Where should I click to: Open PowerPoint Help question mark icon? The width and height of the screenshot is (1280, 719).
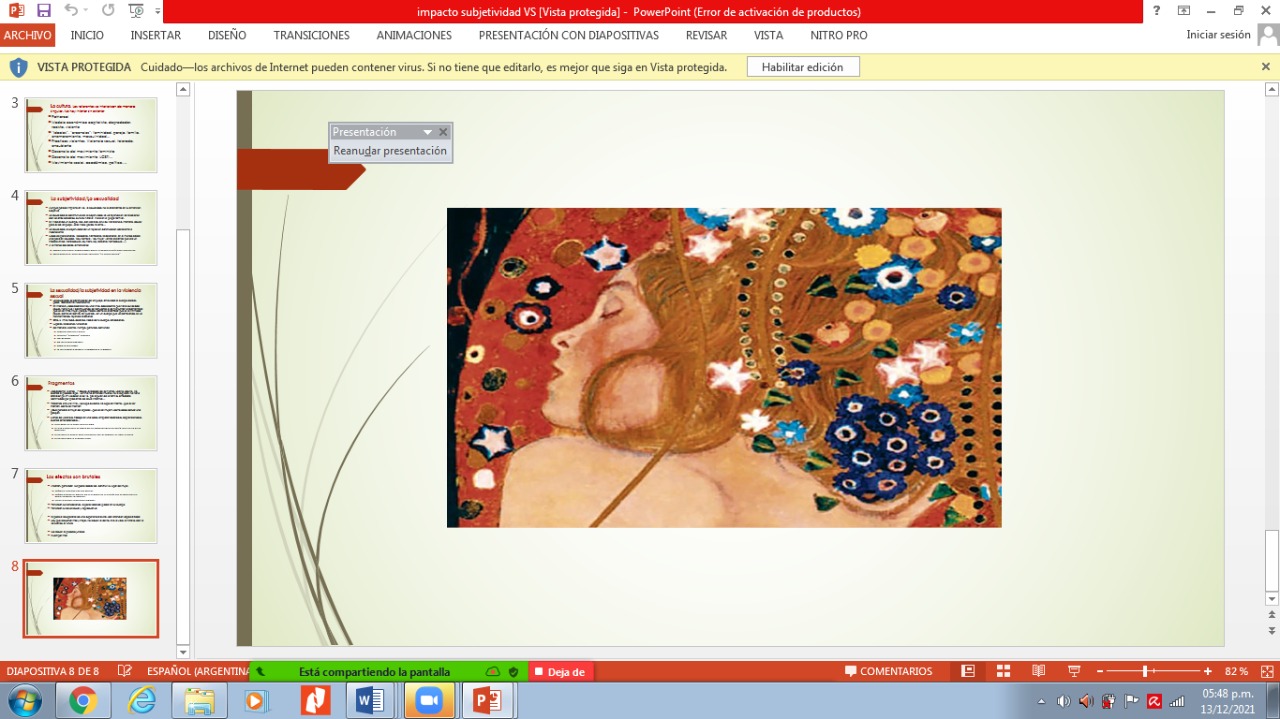pos(1156,11)
